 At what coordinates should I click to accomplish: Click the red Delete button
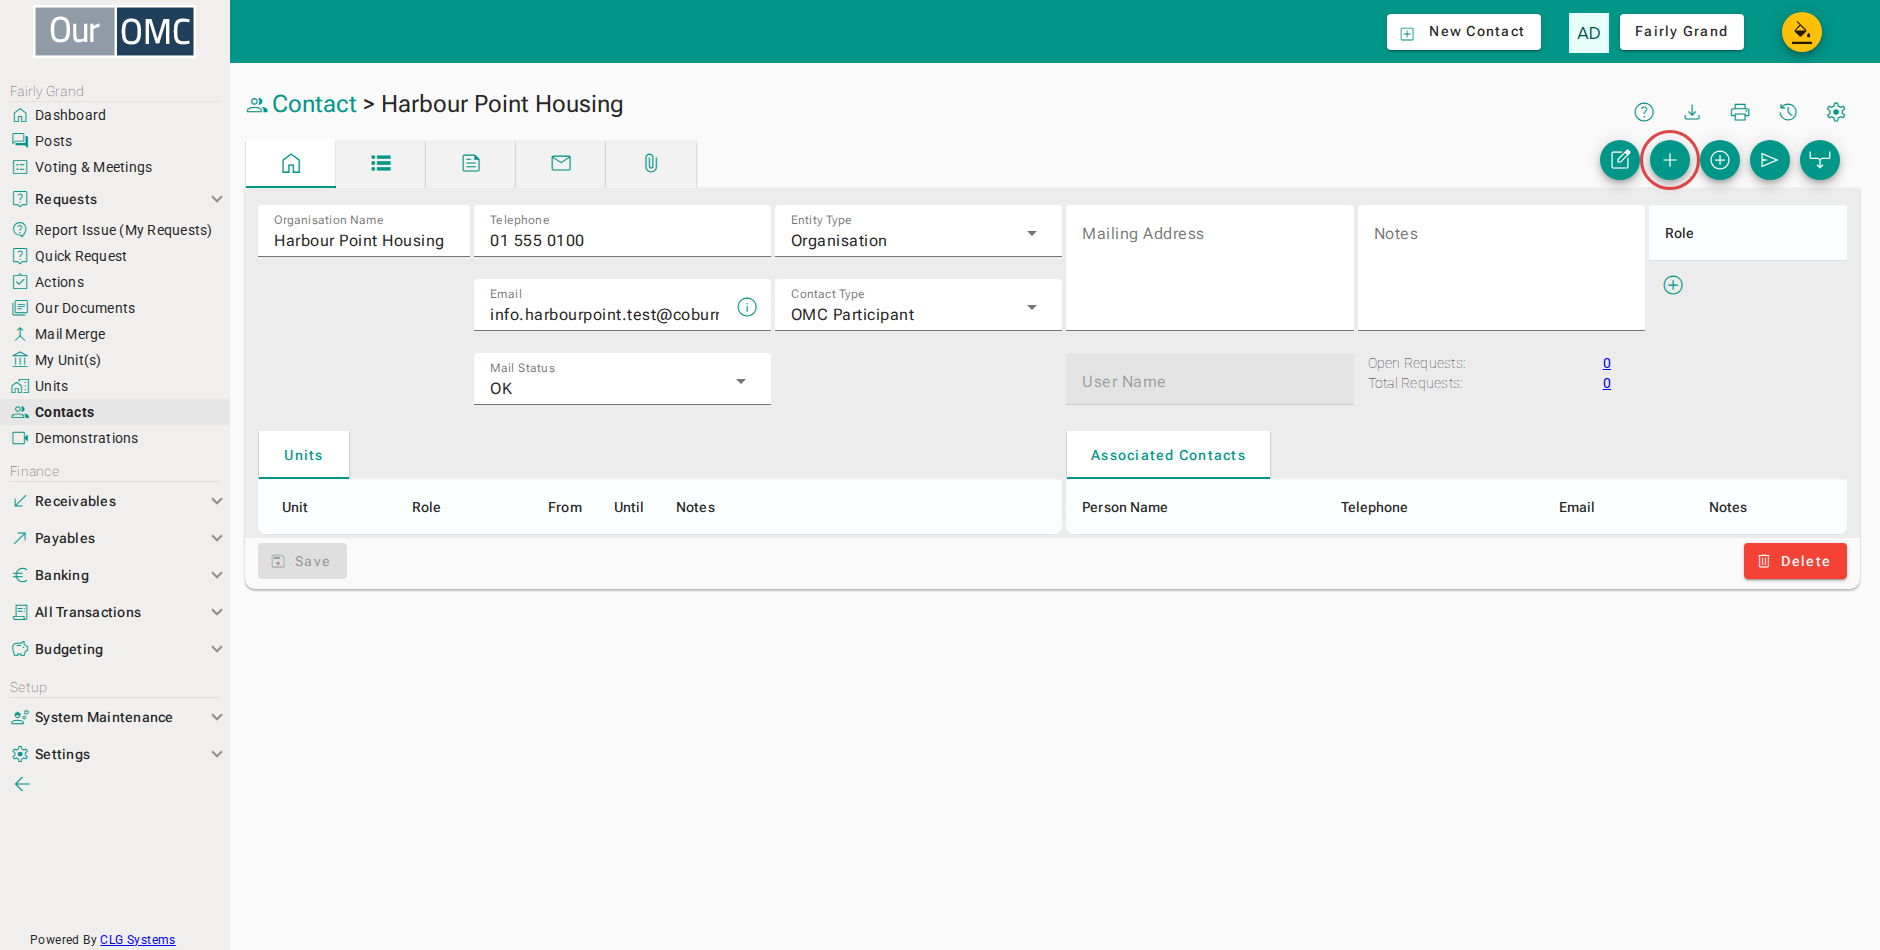(1795, 561)
